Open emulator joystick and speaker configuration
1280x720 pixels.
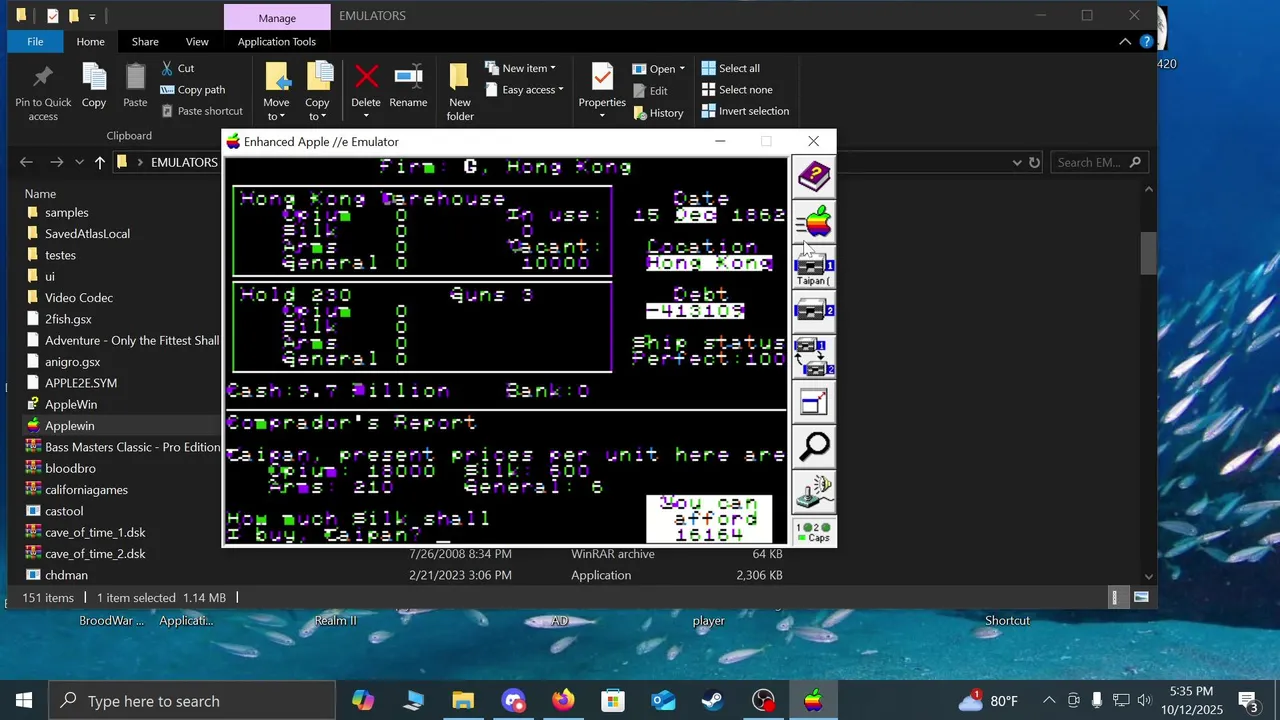[814, 491]
